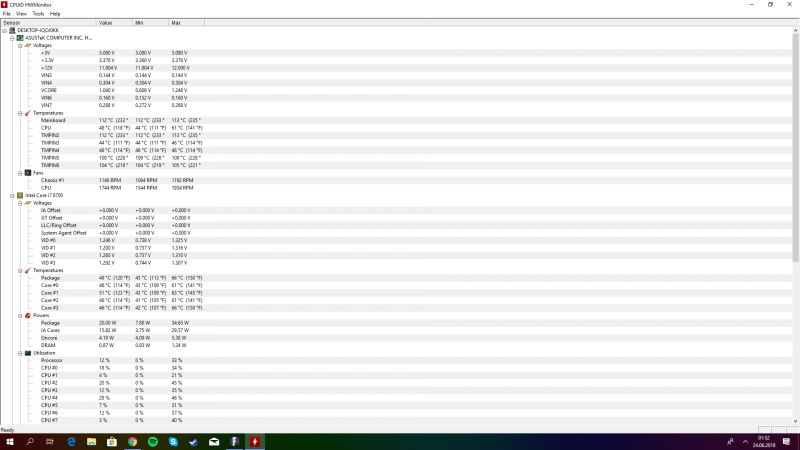800x450 pixels.
Task: Click the ASUSTeK motherboard icon
Action: [20, 38]
